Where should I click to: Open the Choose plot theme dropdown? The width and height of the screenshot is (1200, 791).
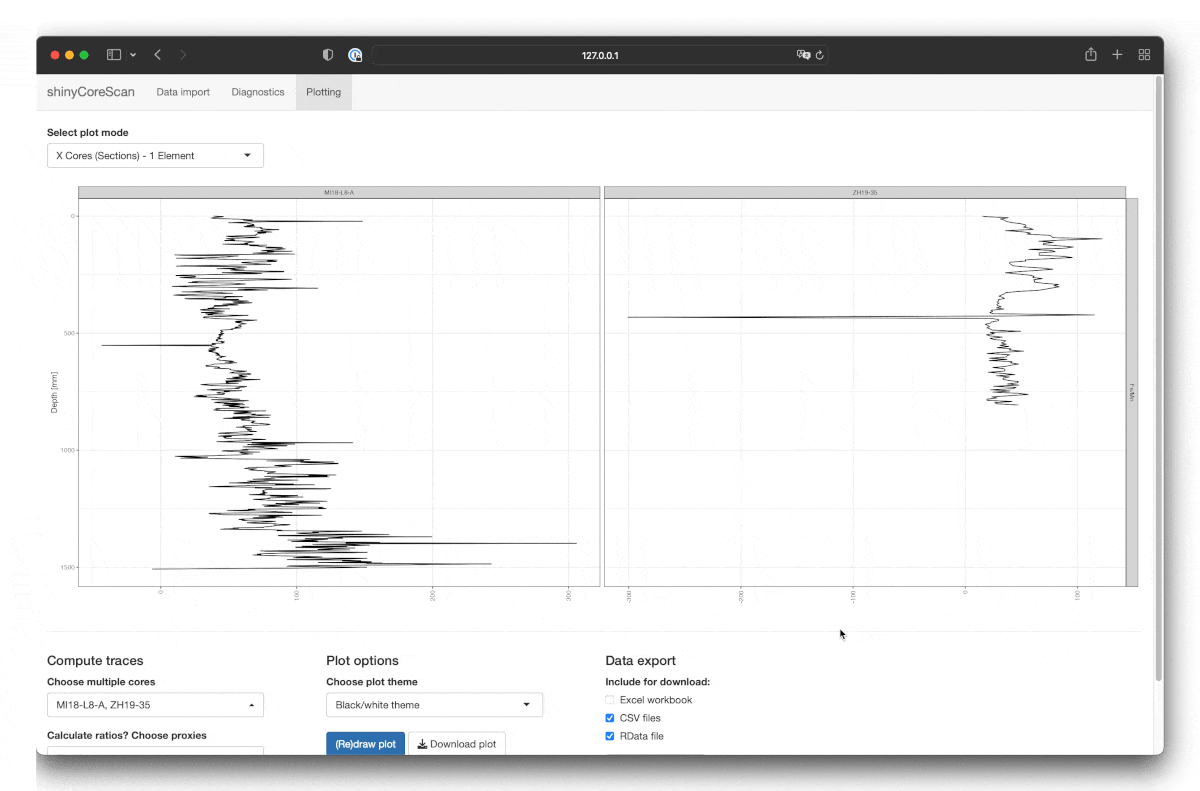pos(434,705)
